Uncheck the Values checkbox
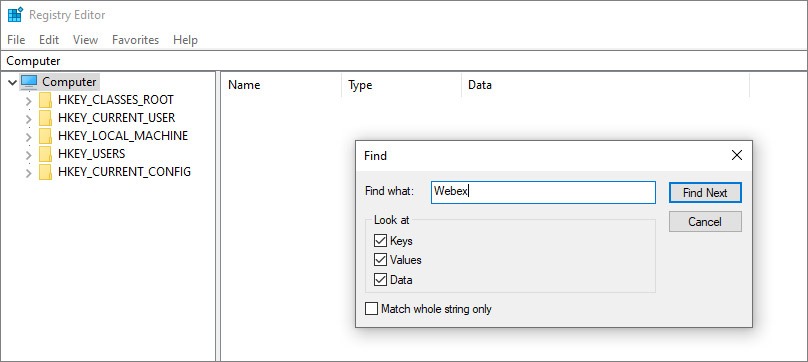Image resolution: width=808 pixels, height=362 pixels. 380,260
